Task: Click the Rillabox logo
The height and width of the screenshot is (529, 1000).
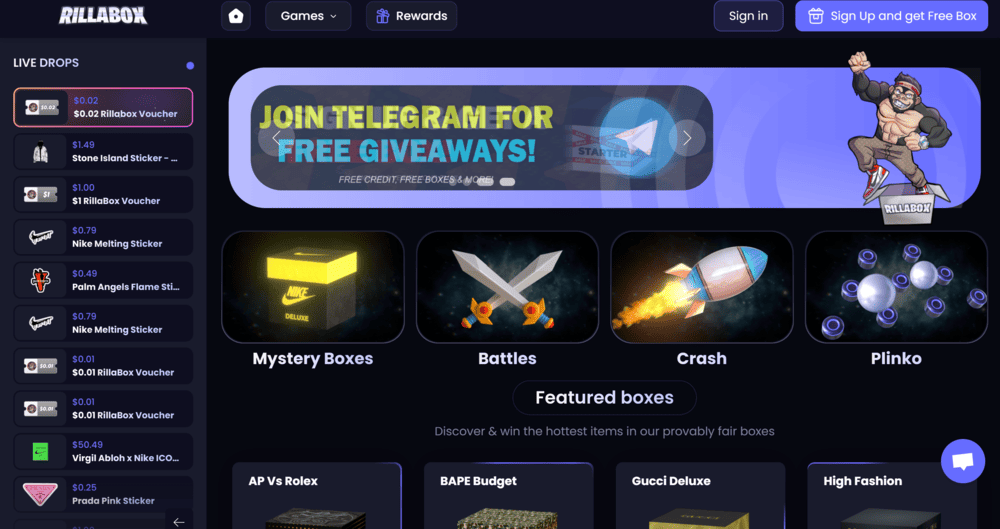Action: (x=103, y=16)
